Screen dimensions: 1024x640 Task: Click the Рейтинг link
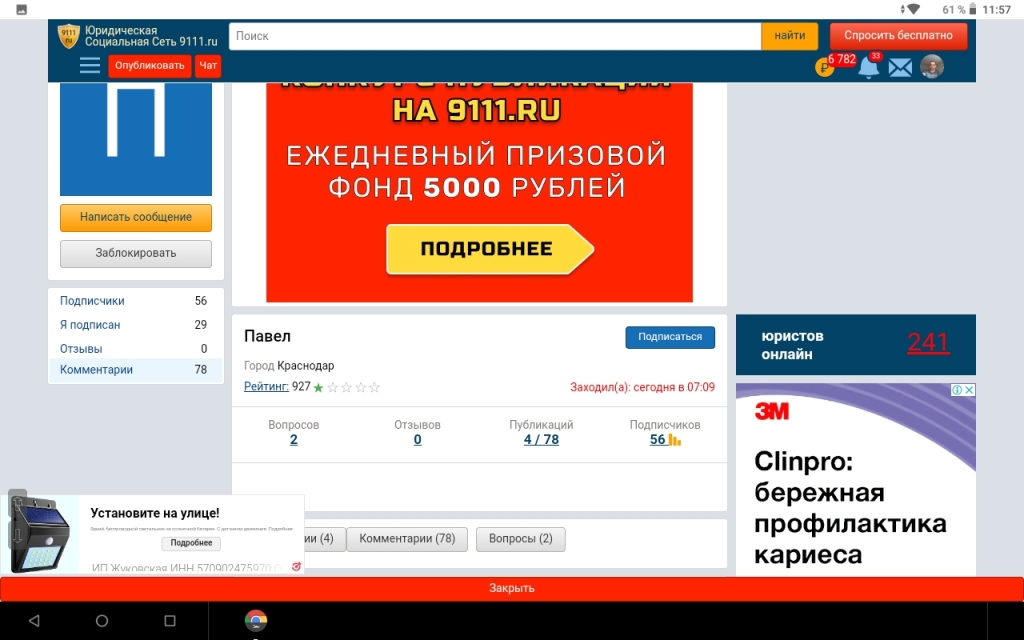266,386
